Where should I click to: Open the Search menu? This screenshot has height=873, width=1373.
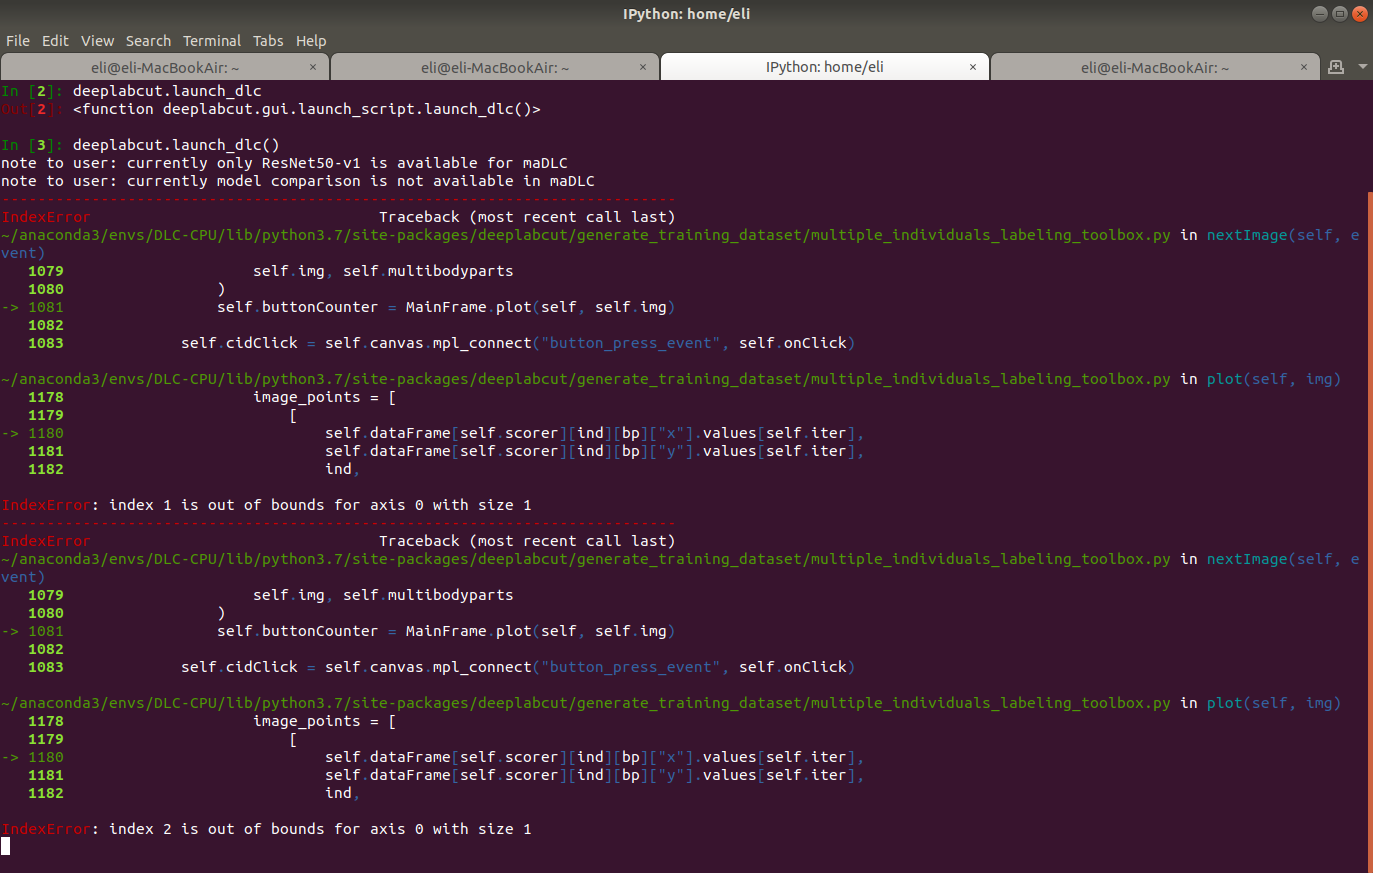[x=148, y=40]
